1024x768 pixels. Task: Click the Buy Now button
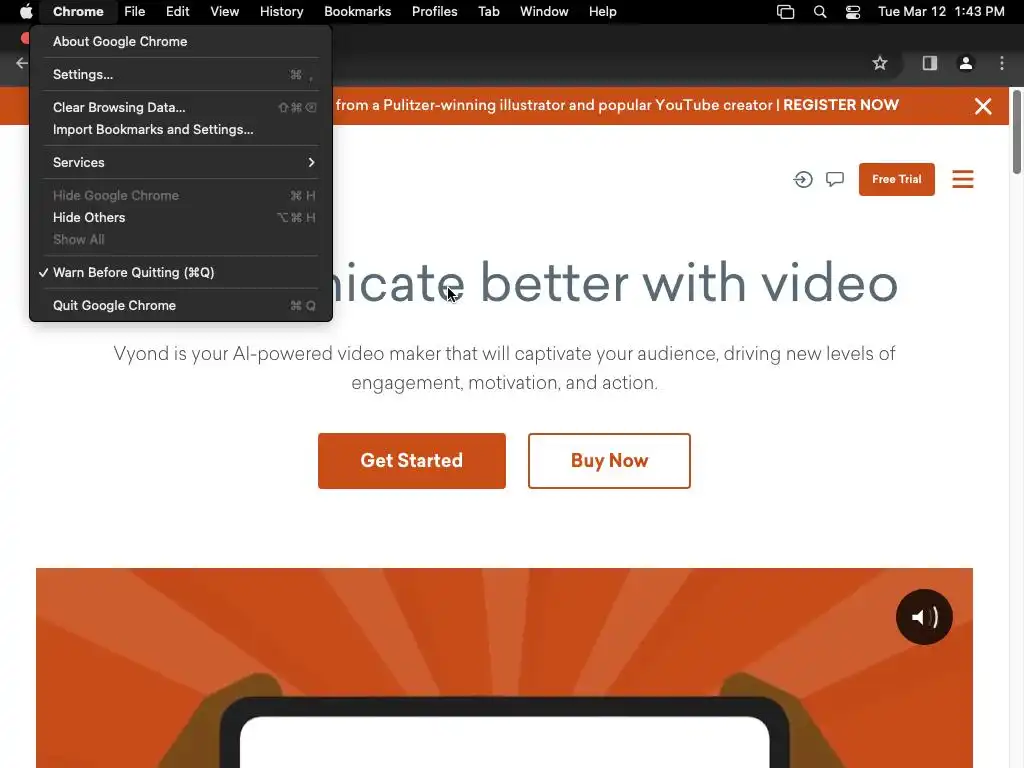coord(609,460)
